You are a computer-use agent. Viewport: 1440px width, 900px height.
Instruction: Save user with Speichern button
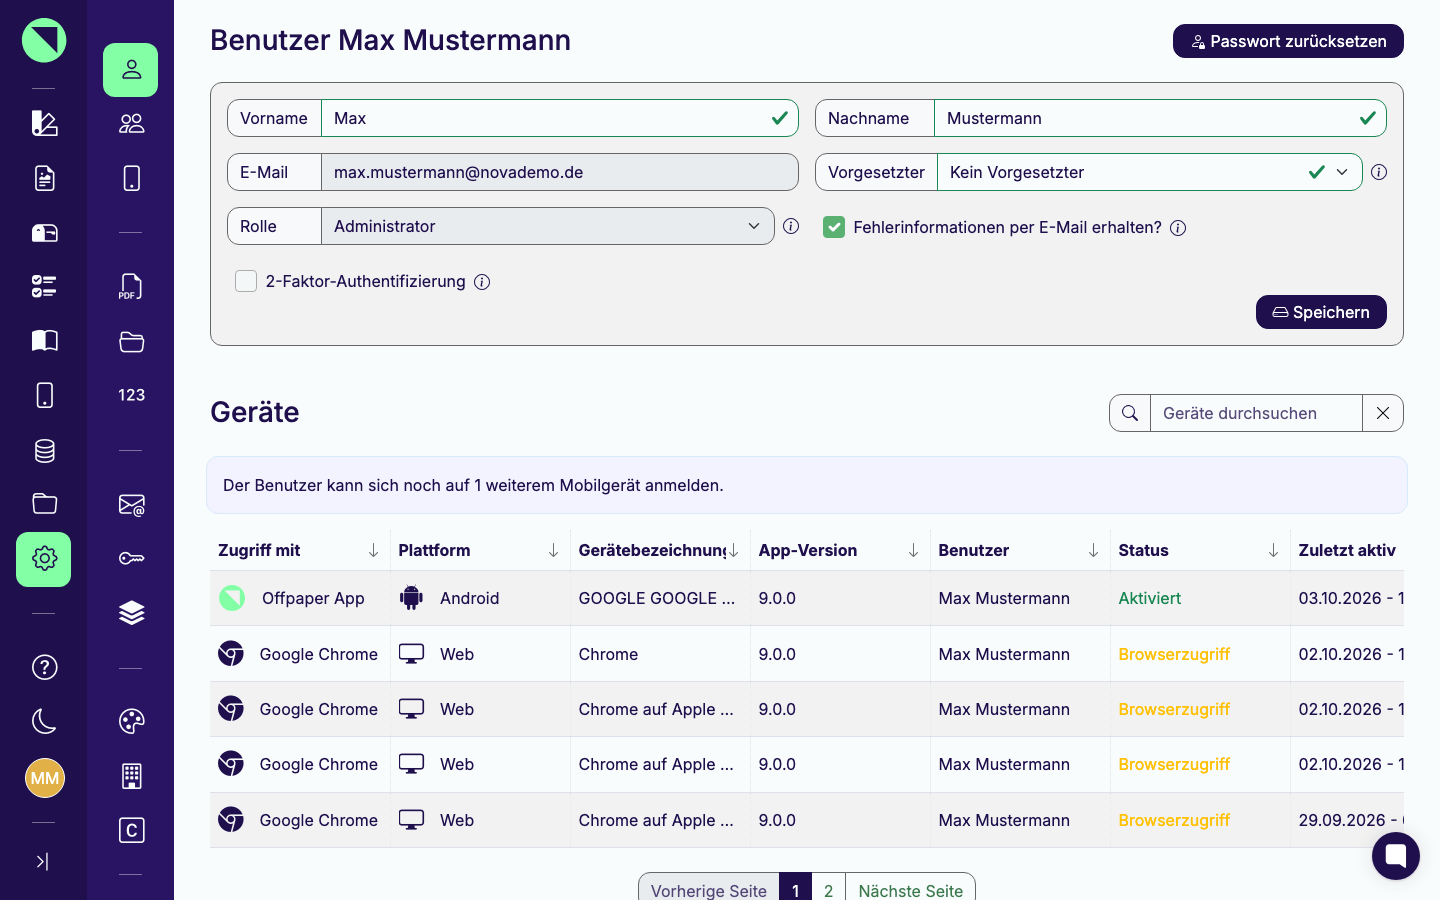pos(1321,312)
